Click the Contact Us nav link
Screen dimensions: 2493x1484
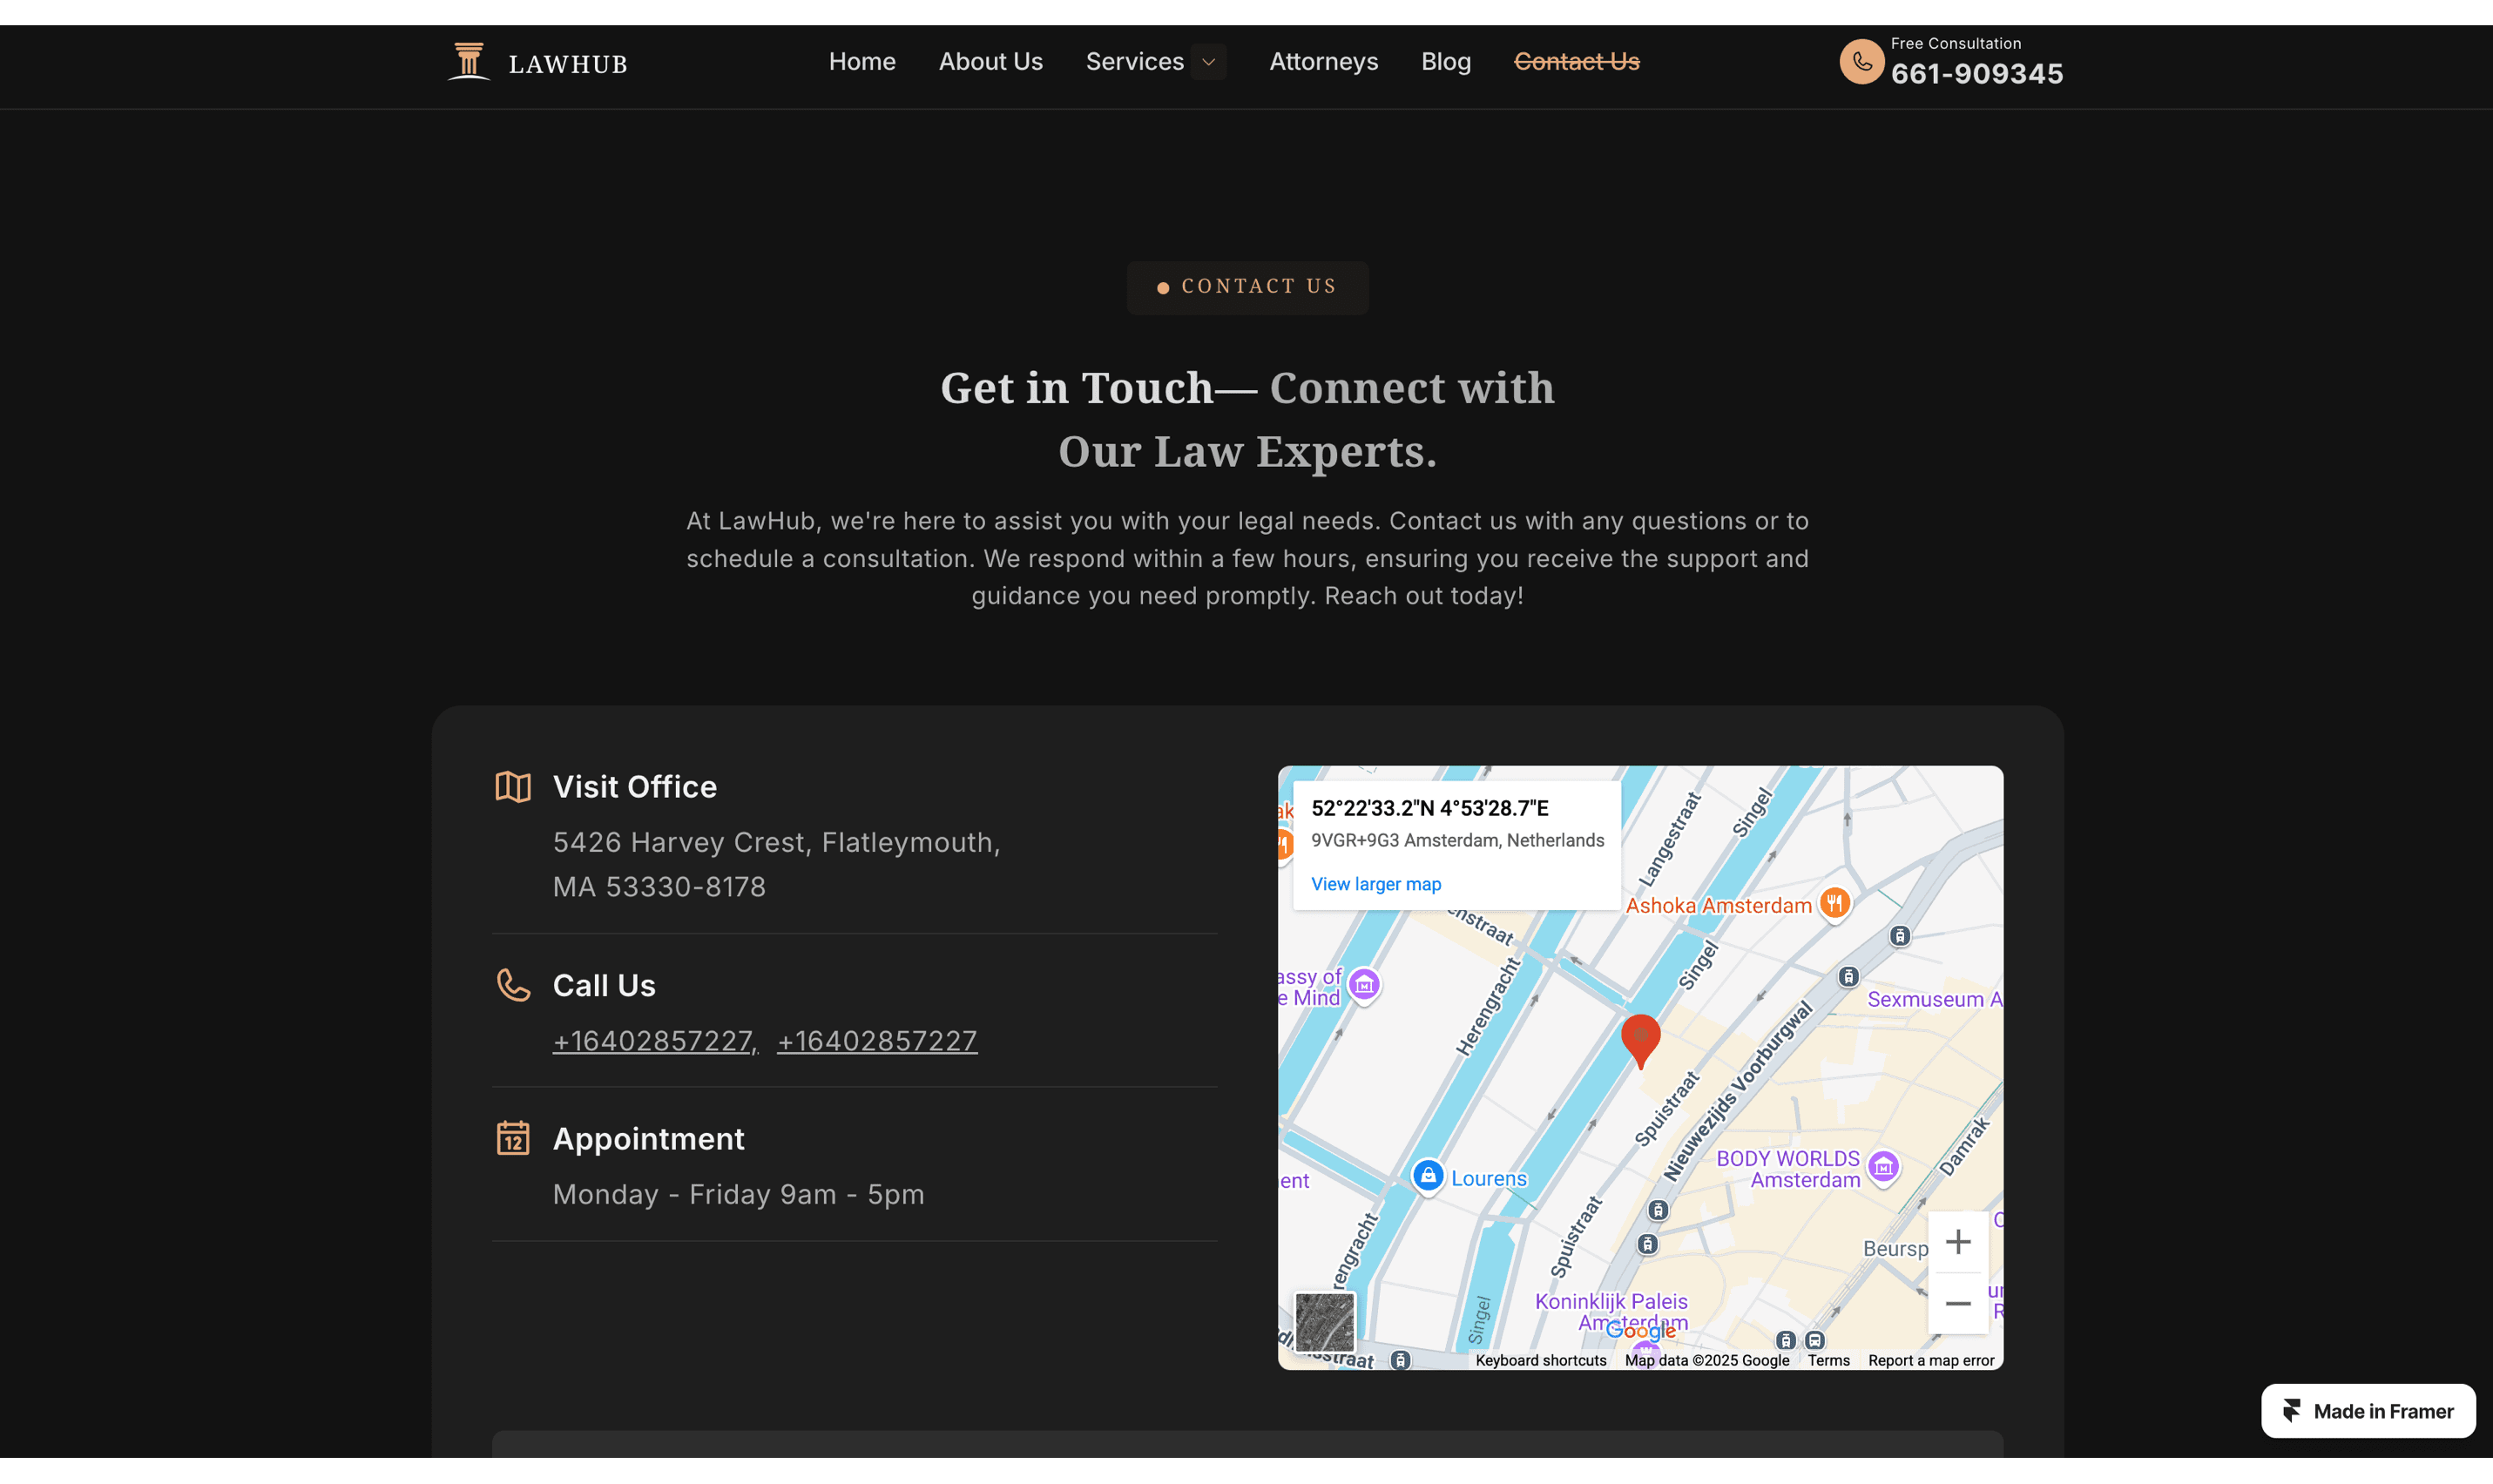pos(1576,62)
